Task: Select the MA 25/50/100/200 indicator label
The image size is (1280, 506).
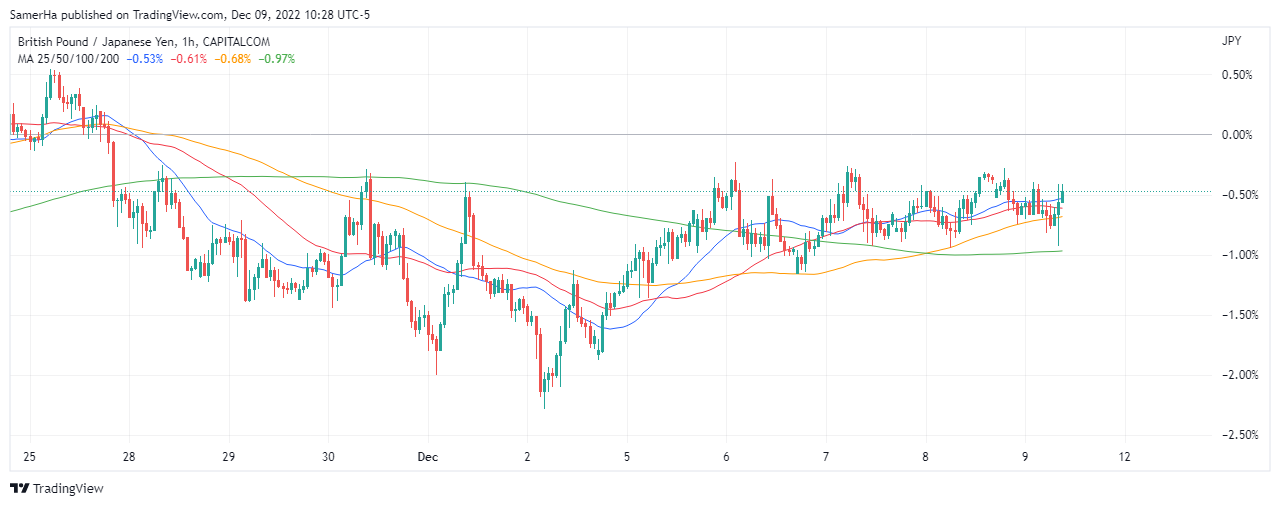Action: click(x=68, y=59)
